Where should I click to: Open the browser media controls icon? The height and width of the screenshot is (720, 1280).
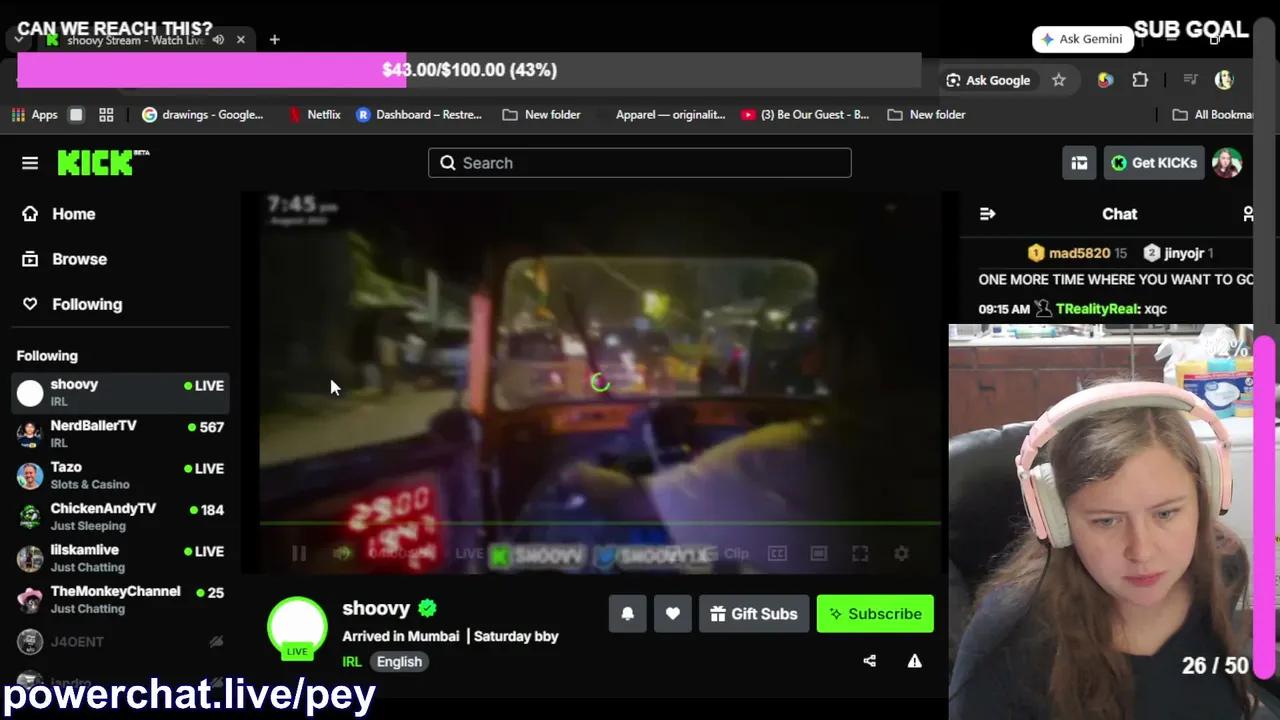tap(1190, 80)
